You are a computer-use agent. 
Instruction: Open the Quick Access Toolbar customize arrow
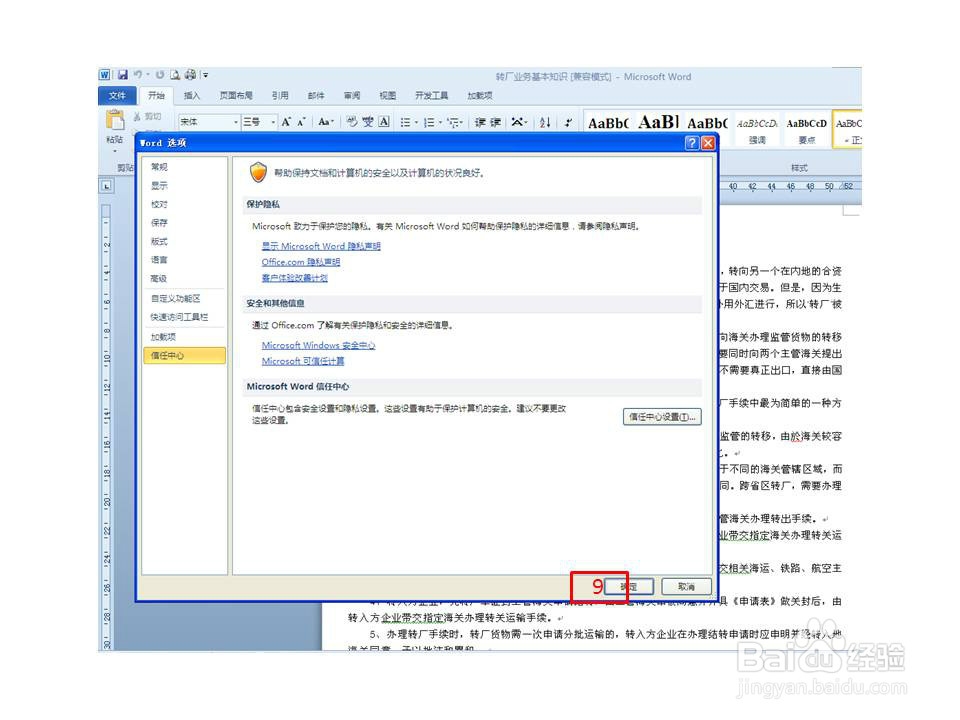tap(204, 73)
